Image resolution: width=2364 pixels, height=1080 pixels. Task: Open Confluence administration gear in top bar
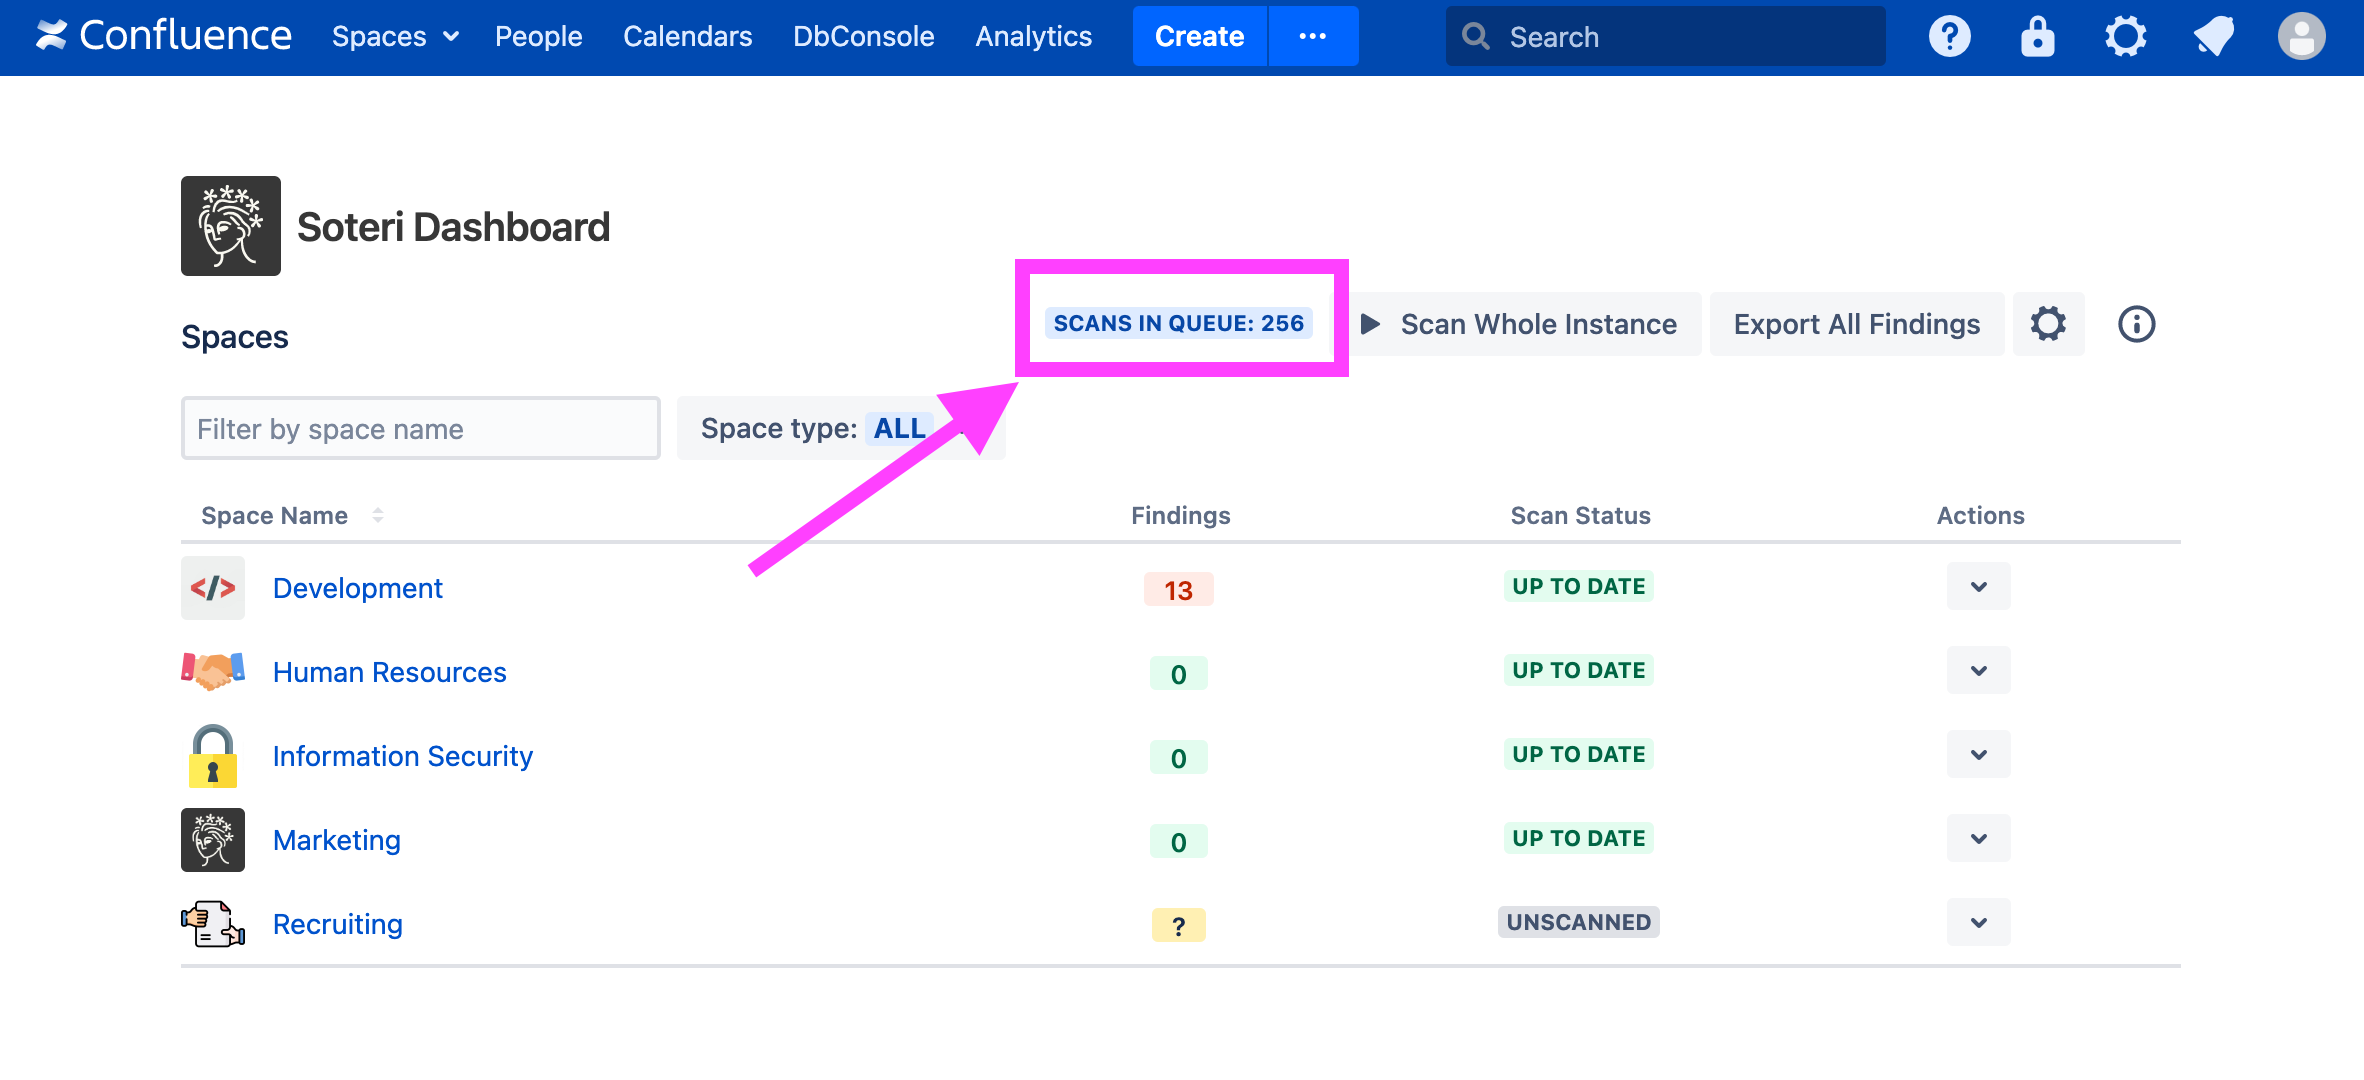2125,37
